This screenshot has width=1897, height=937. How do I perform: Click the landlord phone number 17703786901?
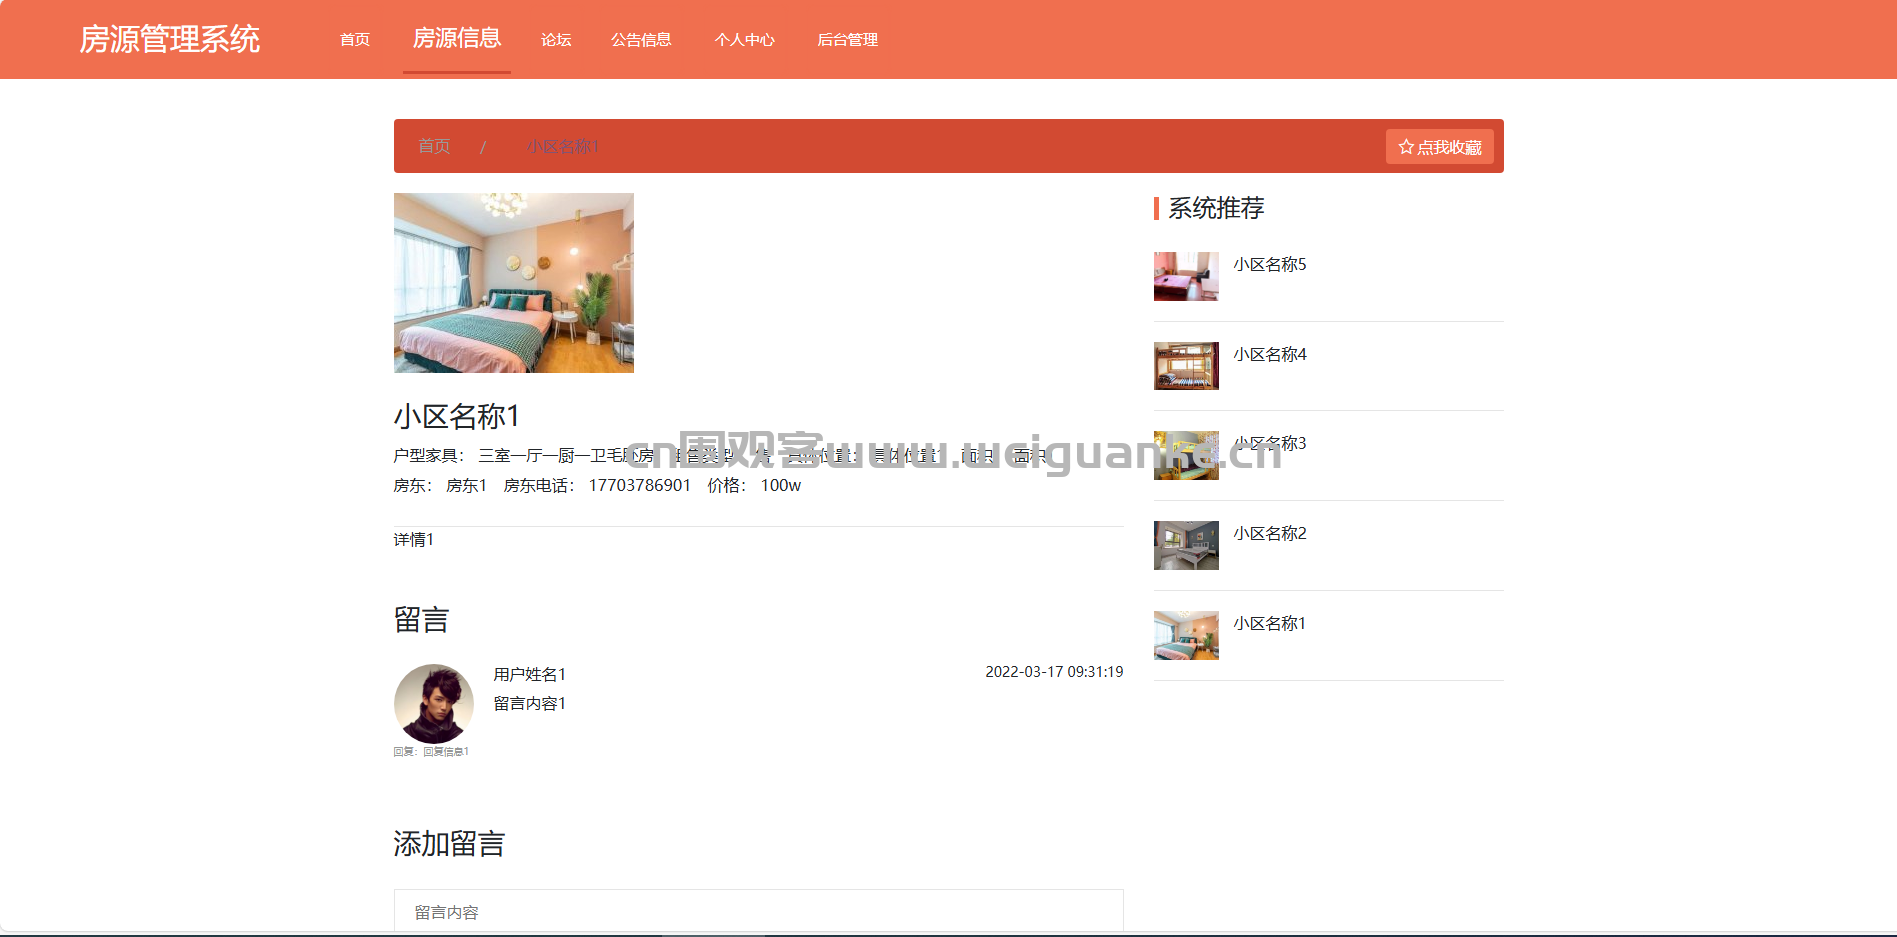(x=640, y=485)
